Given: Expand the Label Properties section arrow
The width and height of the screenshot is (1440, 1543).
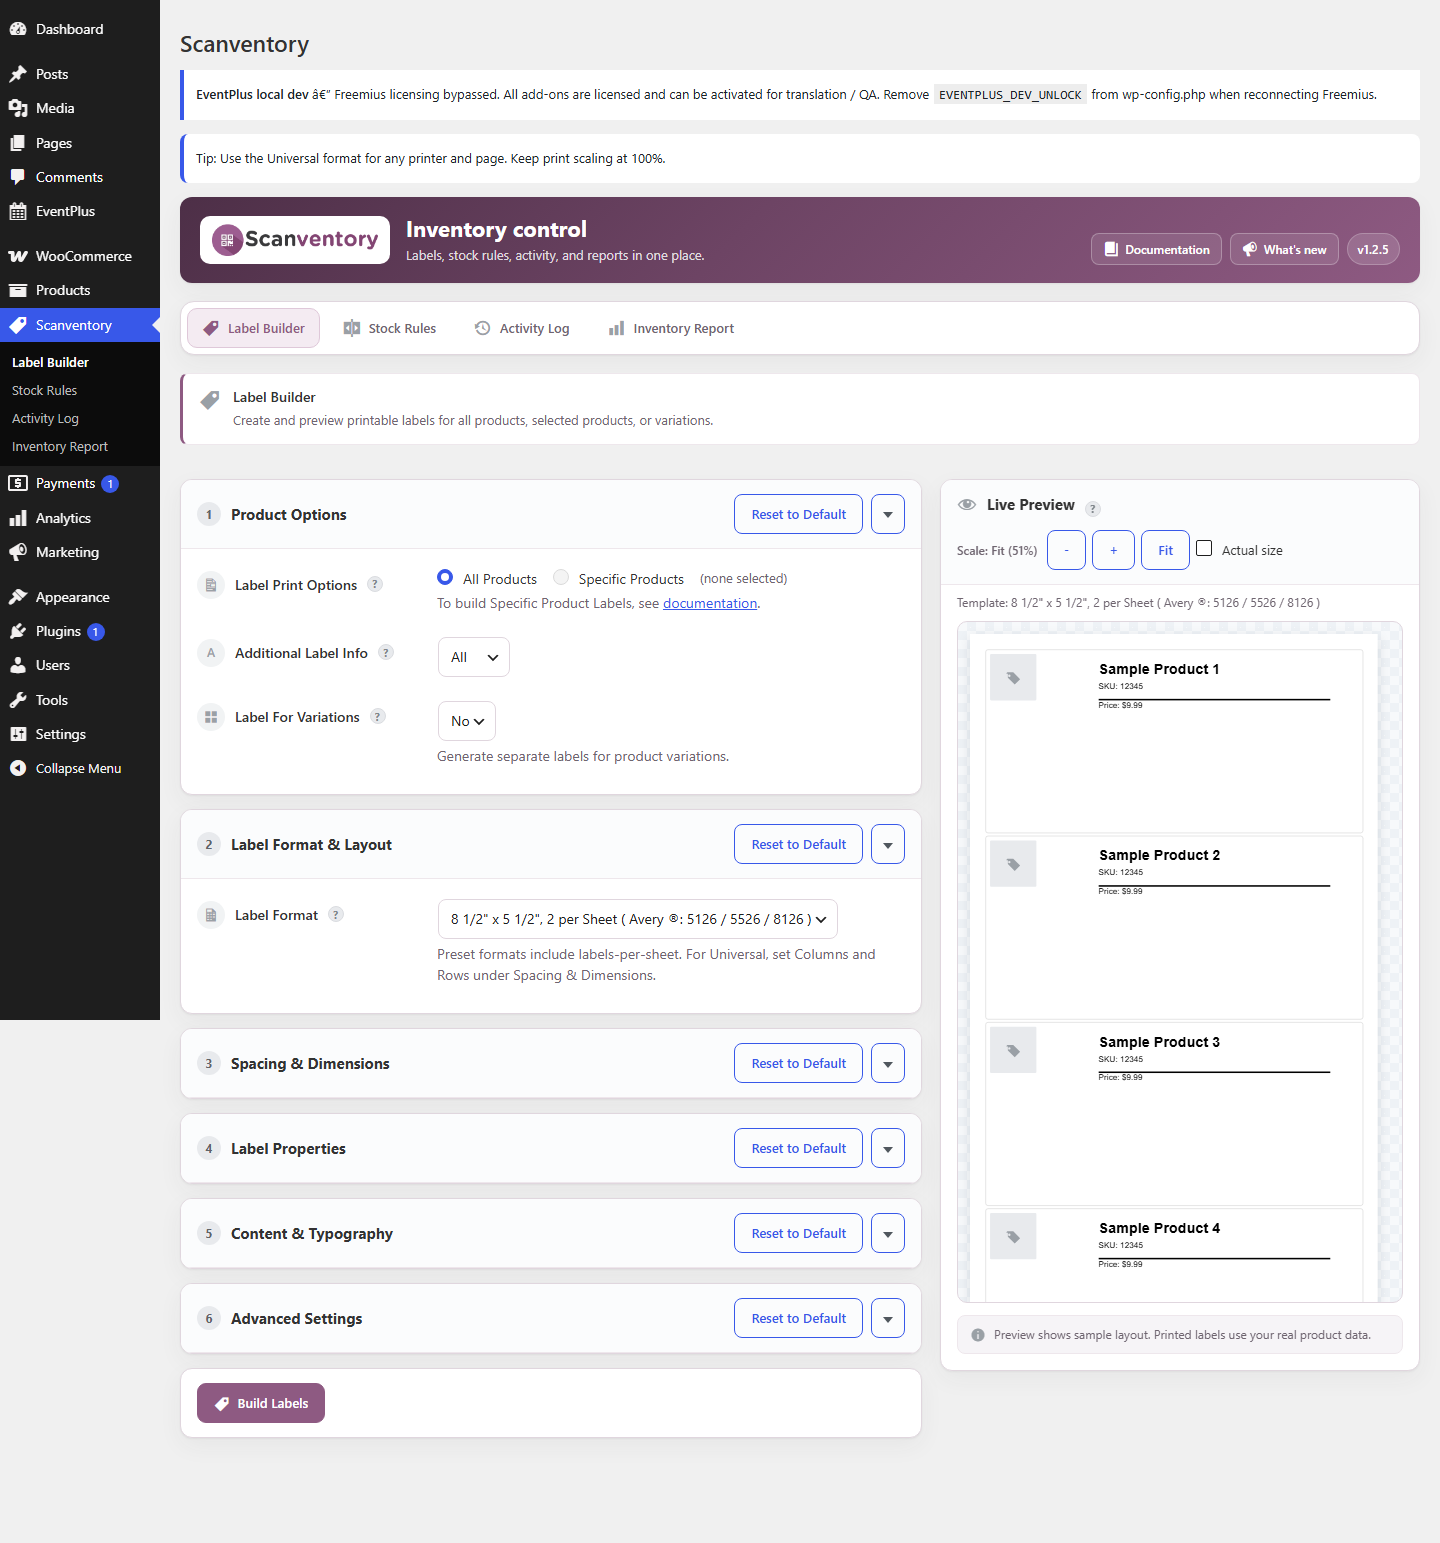Looking at the screenshot, I should pos(888,1148).
